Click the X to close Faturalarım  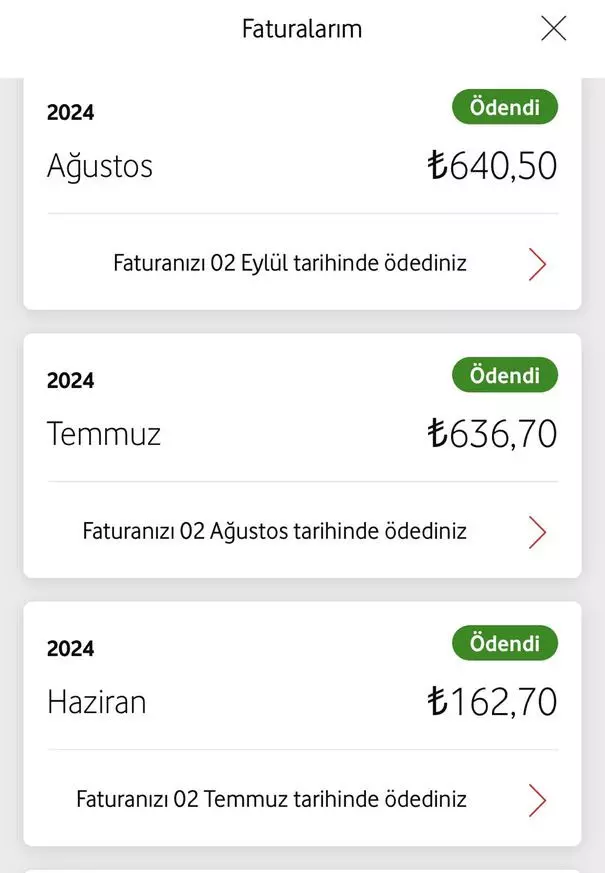tap(553, 28)
